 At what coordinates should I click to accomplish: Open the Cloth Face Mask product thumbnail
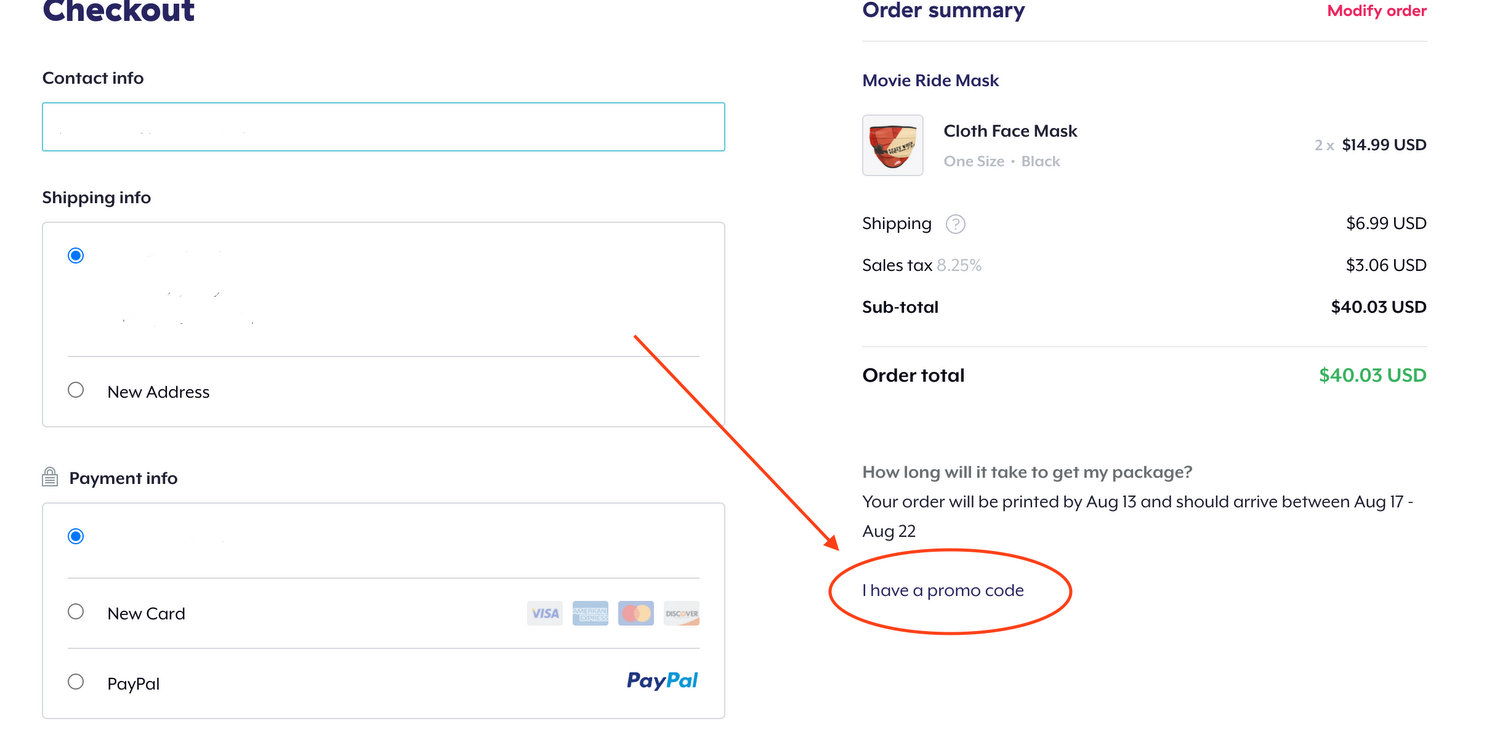point(892,145)
